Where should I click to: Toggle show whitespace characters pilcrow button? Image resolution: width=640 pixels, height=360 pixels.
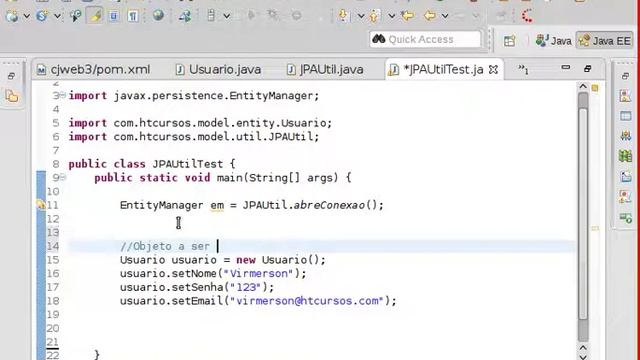coord(133,16)
